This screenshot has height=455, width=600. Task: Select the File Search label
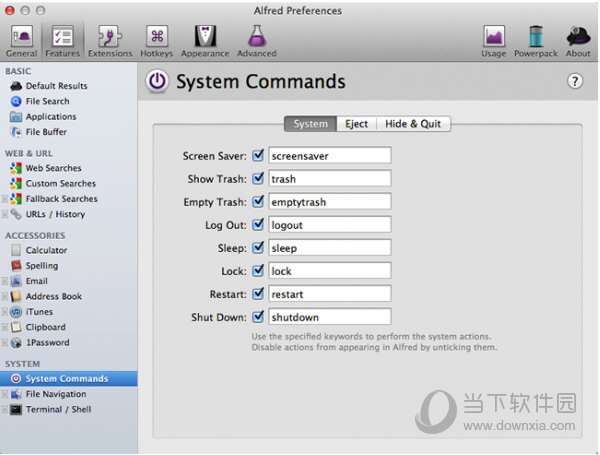47,101
